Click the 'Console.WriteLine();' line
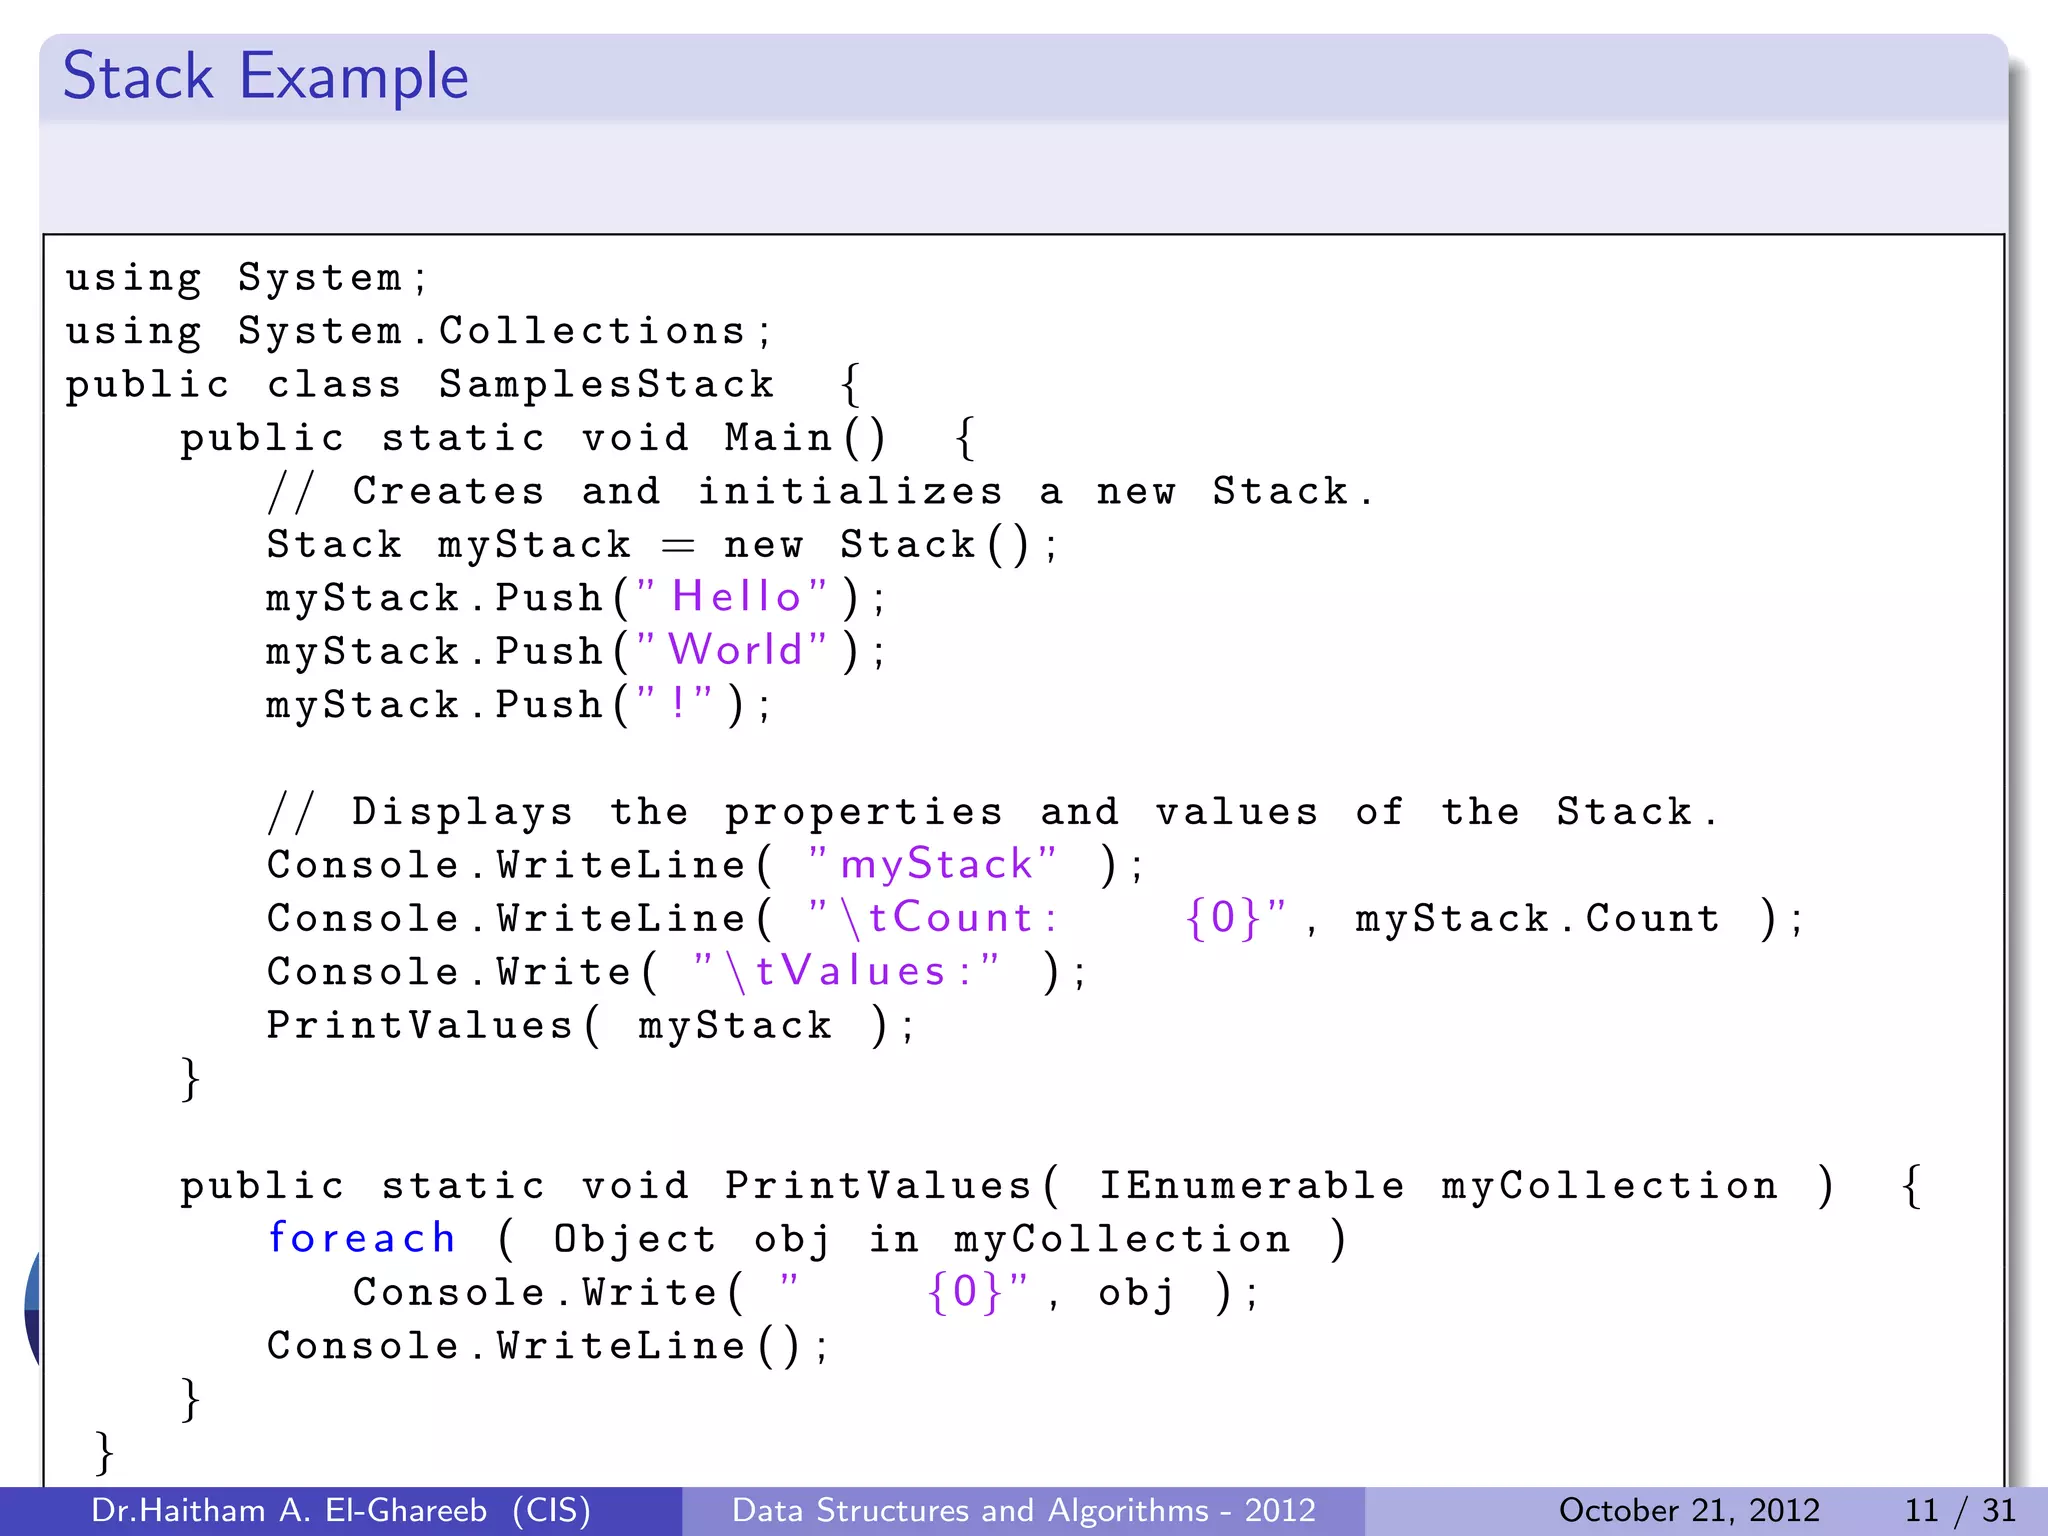Image resolution: width=2048 pixels, height=1536 pixels. pyautogui.click(x=548, y=1346)
